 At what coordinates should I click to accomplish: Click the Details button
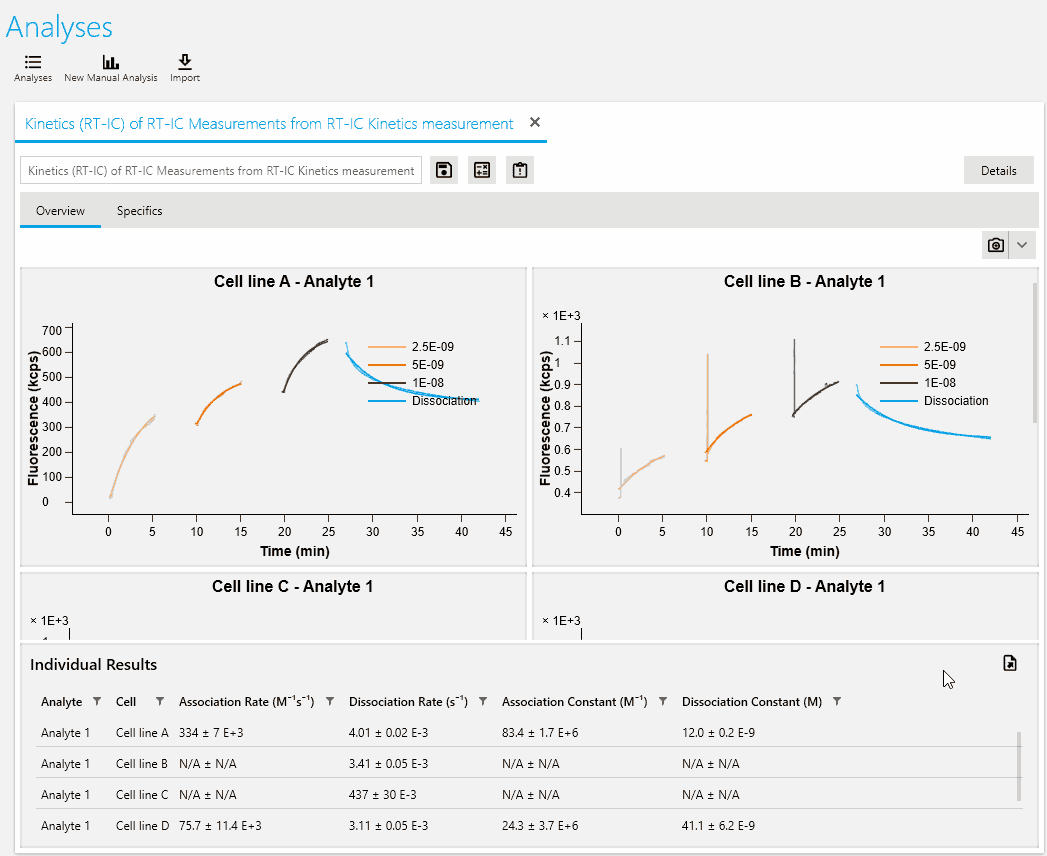(x=998, y=170)
